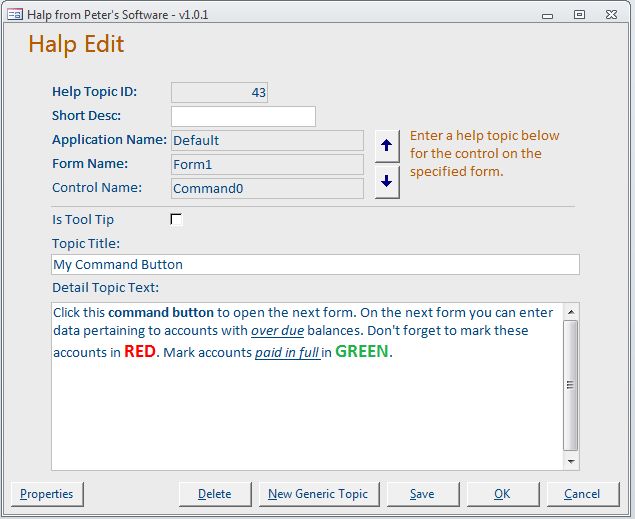Delete the current help topic
The height and width of the screenshot is (519, 635).
tap(215, 494)
